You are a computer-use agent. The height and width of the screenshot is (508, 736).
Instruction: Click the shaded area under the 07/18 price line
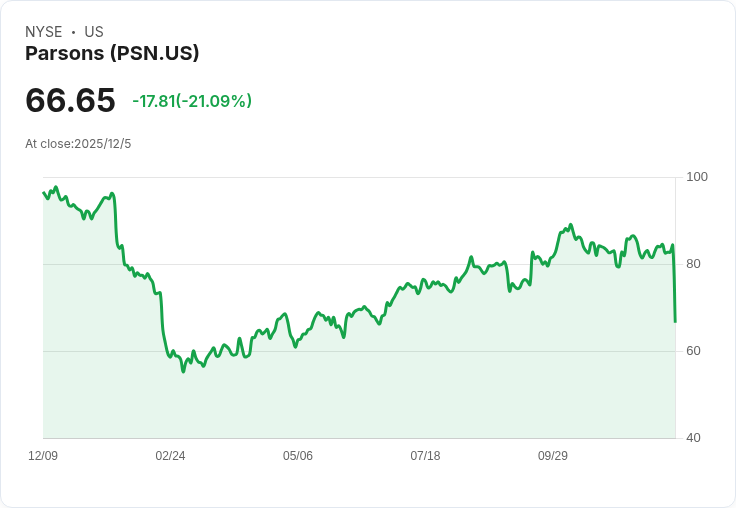click(425, 366)
